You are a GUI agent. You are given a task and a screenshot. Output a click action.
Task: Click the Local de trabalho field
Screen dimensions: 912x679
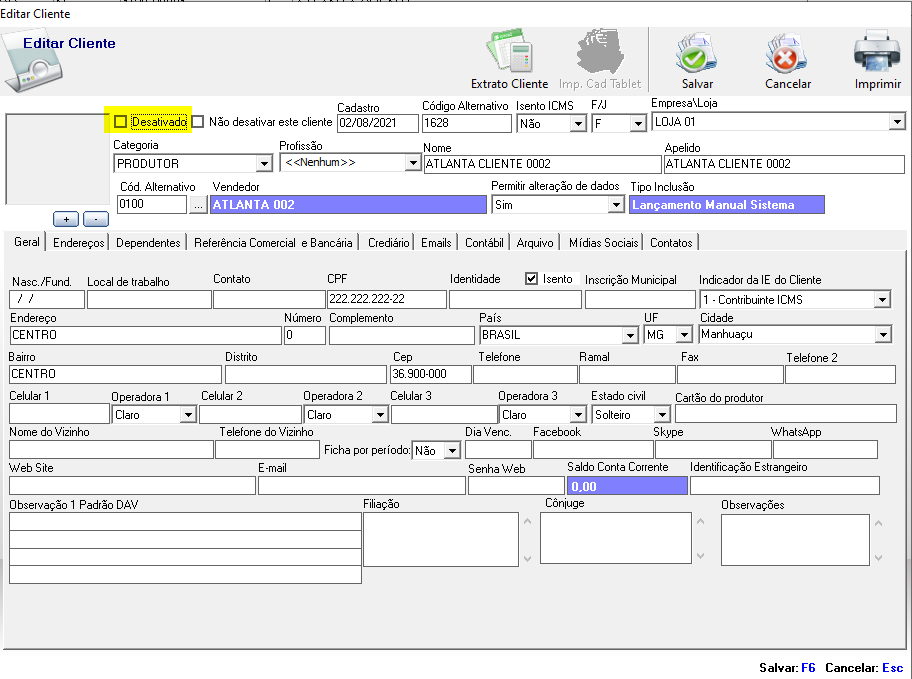pos(149,299)
